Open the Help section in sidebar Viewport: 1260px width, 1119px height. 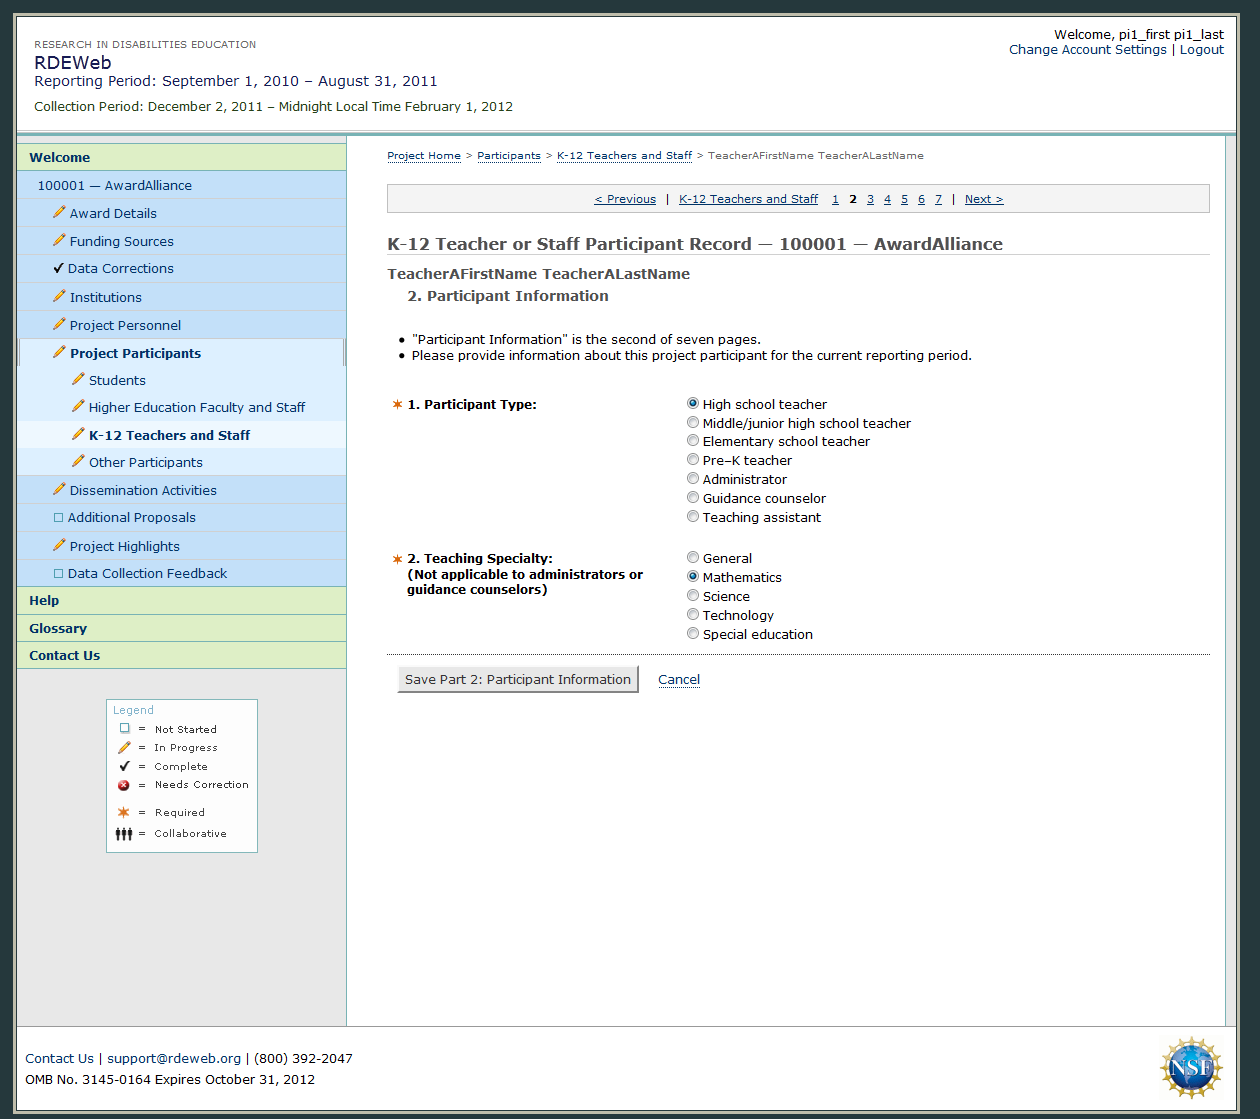coord(44,600)
